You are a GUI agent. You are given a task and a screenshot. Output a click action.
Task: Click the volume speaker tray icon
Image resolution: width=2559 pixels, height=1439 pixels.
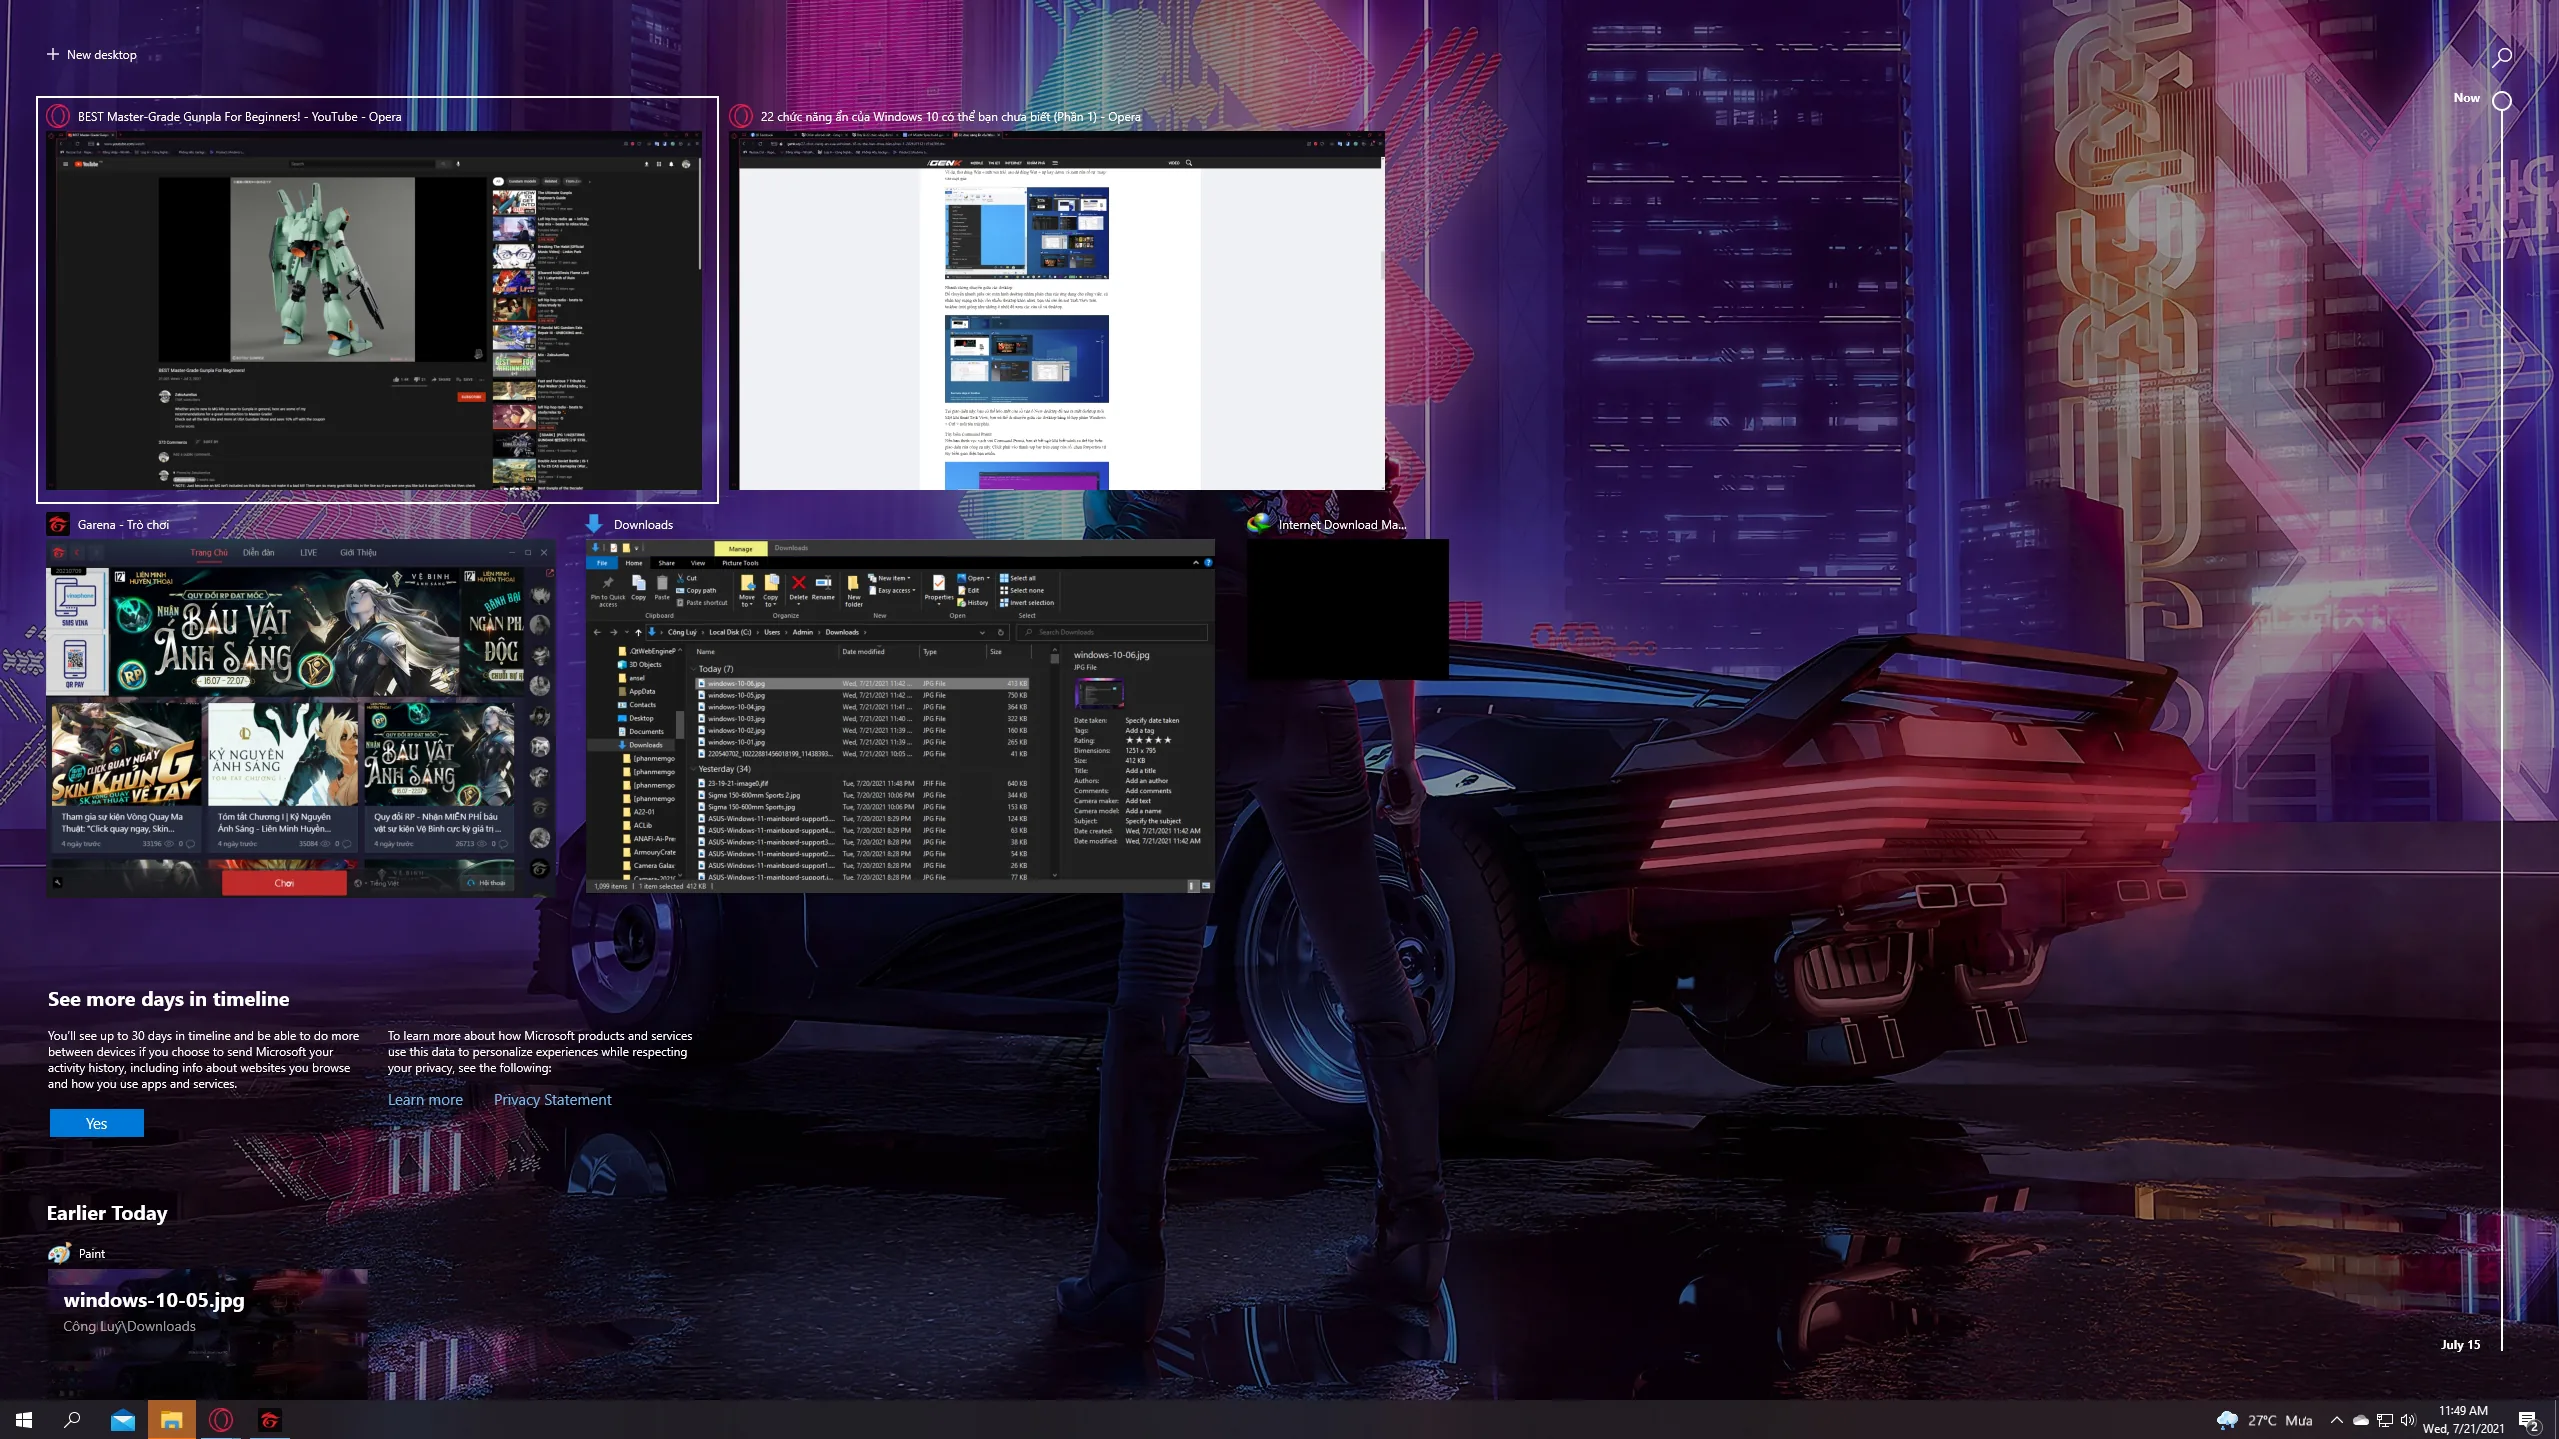click(x=2408, y=1420)
